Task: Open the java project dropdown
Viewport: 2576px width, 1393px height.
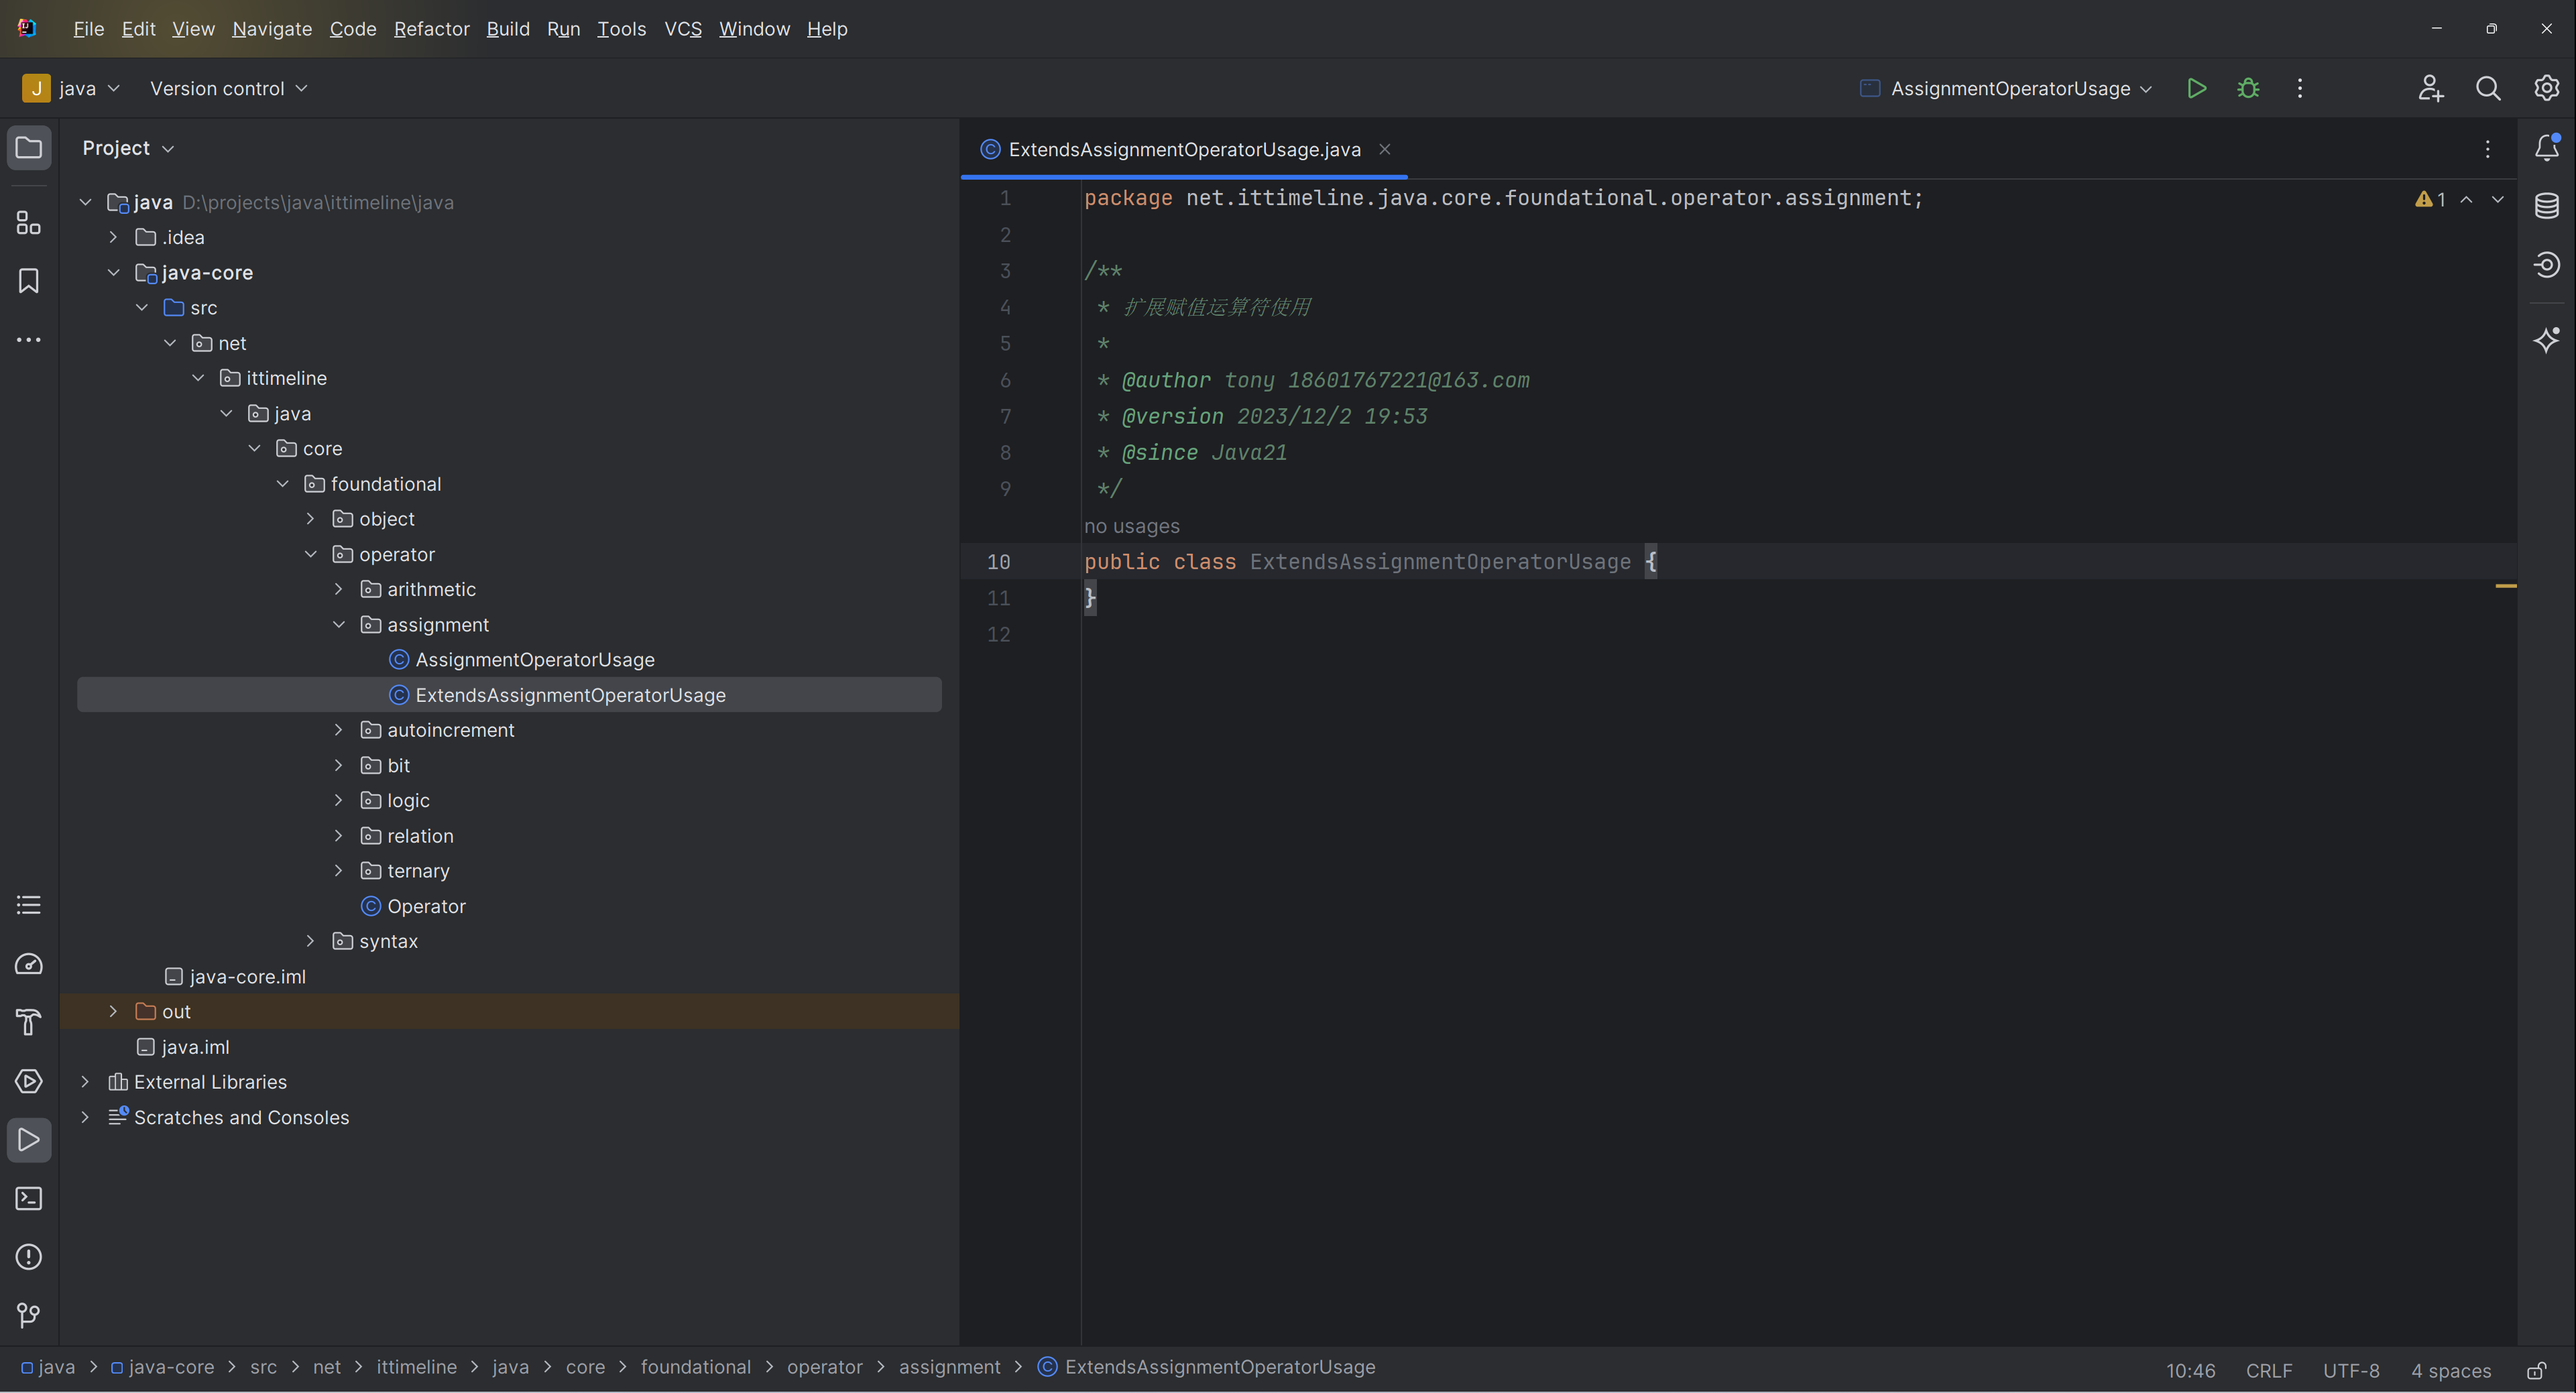Action: click(x=72, y=88)
